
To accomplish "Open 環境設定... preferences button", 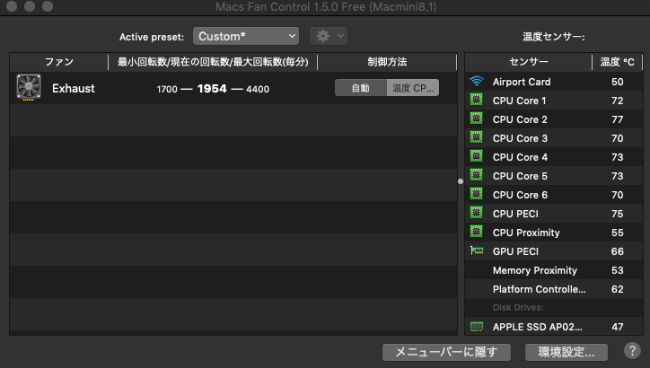I will [x=566, y=352].
